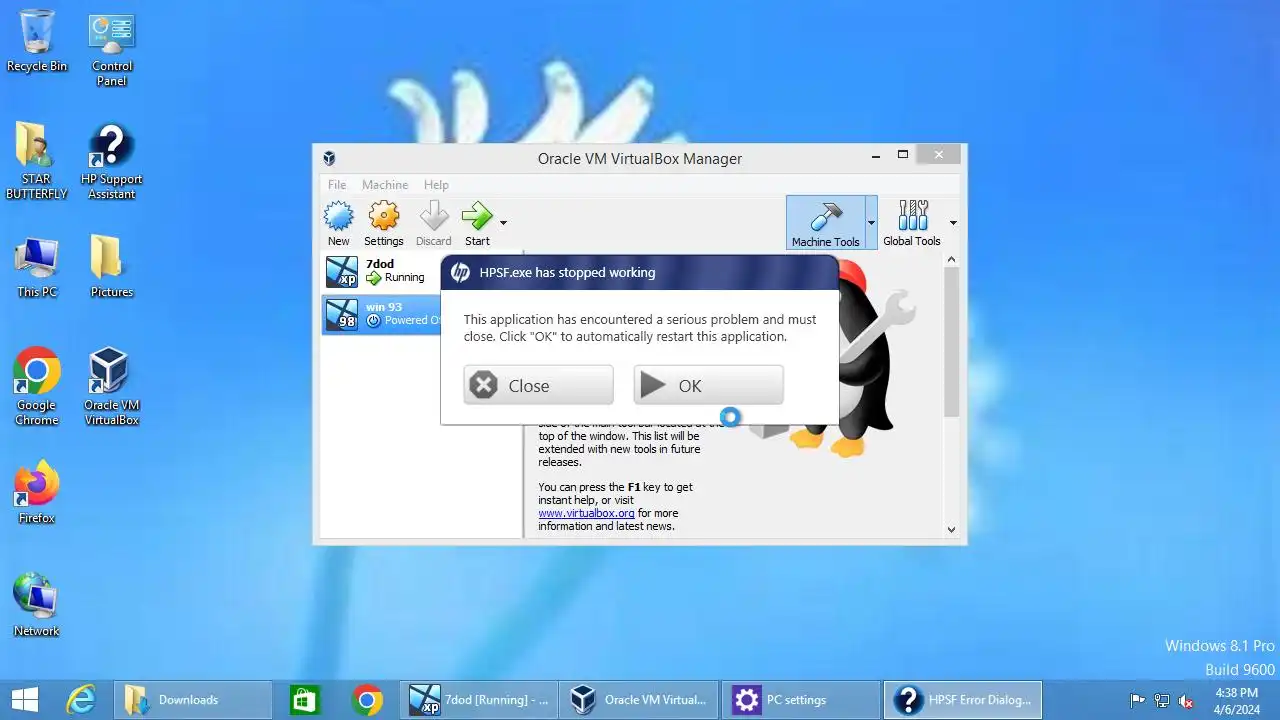Start the selected virtual machine
This screenshot has width=1280, height=720.
click(477, 223)
